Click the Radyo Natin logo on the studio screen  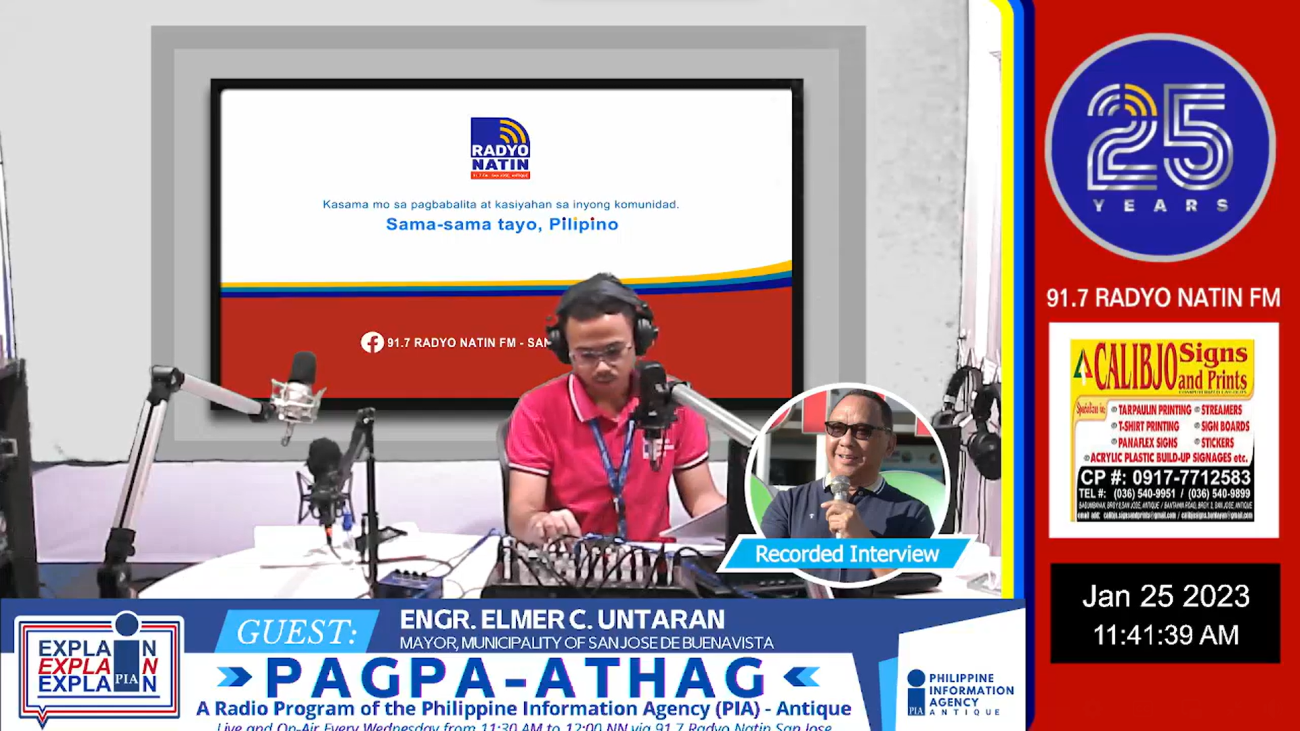pos(500,148)
